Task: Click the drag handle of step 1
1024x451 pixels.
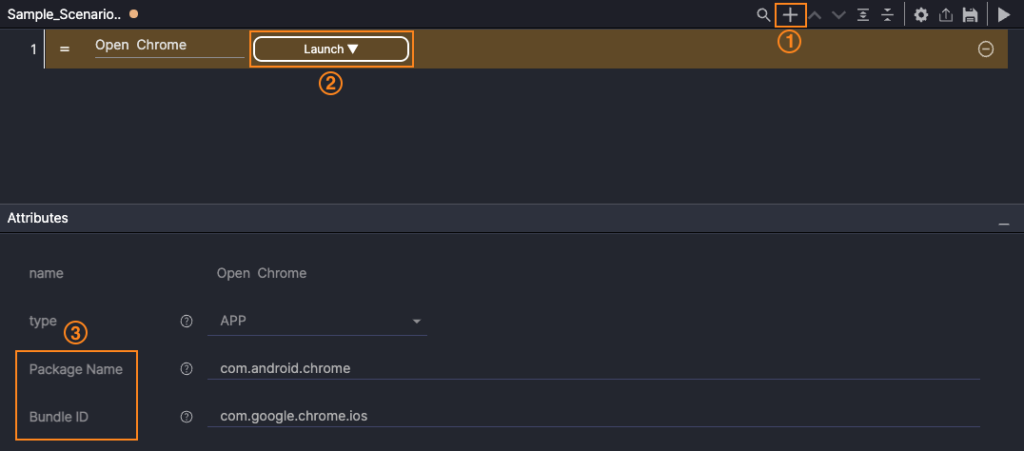Action: pyautogui.click(x=65, y=49)
